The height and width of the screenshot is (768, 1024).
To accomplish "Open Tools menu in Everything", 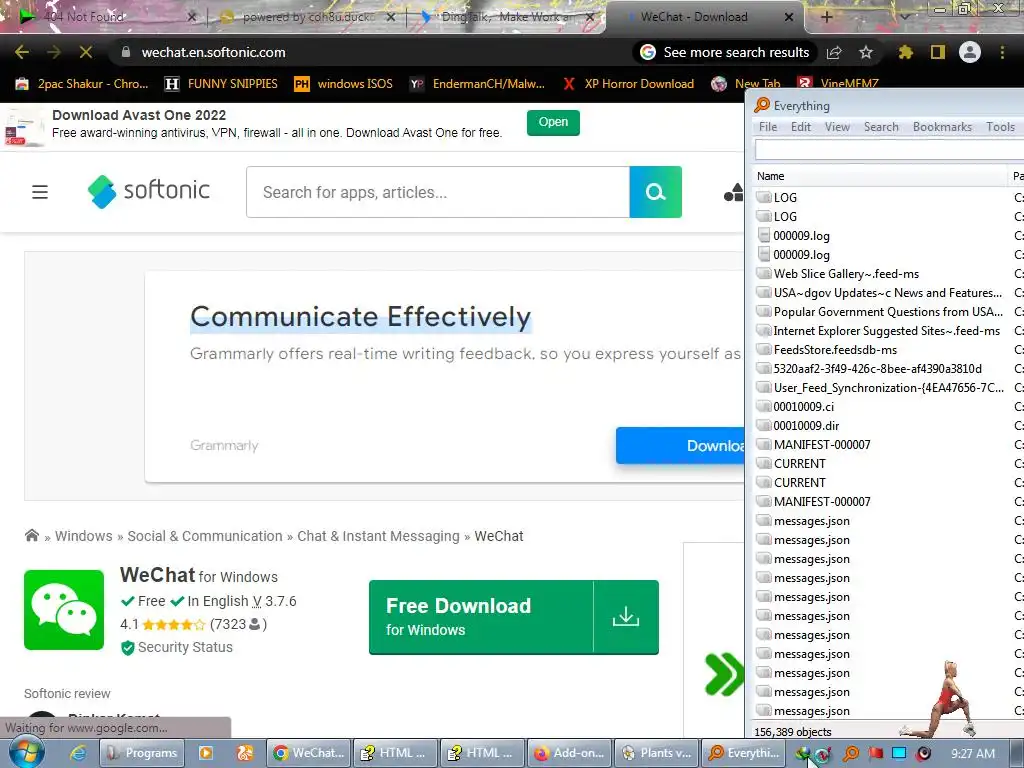I will click(x=1000, y=127).
